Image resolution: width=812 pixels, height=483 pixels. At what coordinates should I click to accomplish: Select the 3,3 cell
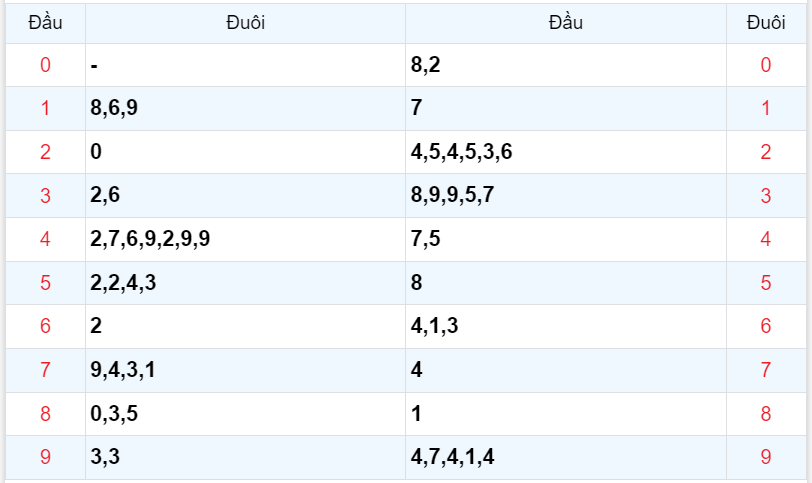(x=245, y=457)
